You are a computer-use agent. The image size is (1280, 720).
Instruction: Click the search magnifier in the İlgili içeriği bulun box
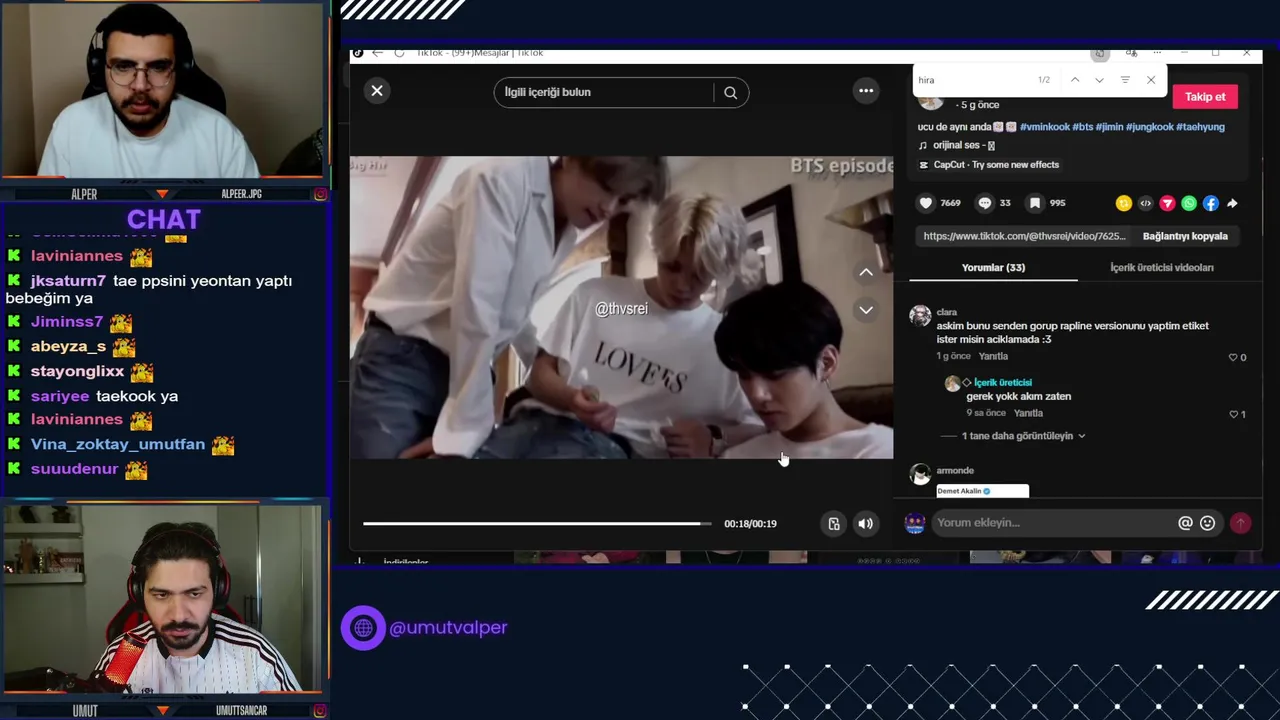(731, 93)
